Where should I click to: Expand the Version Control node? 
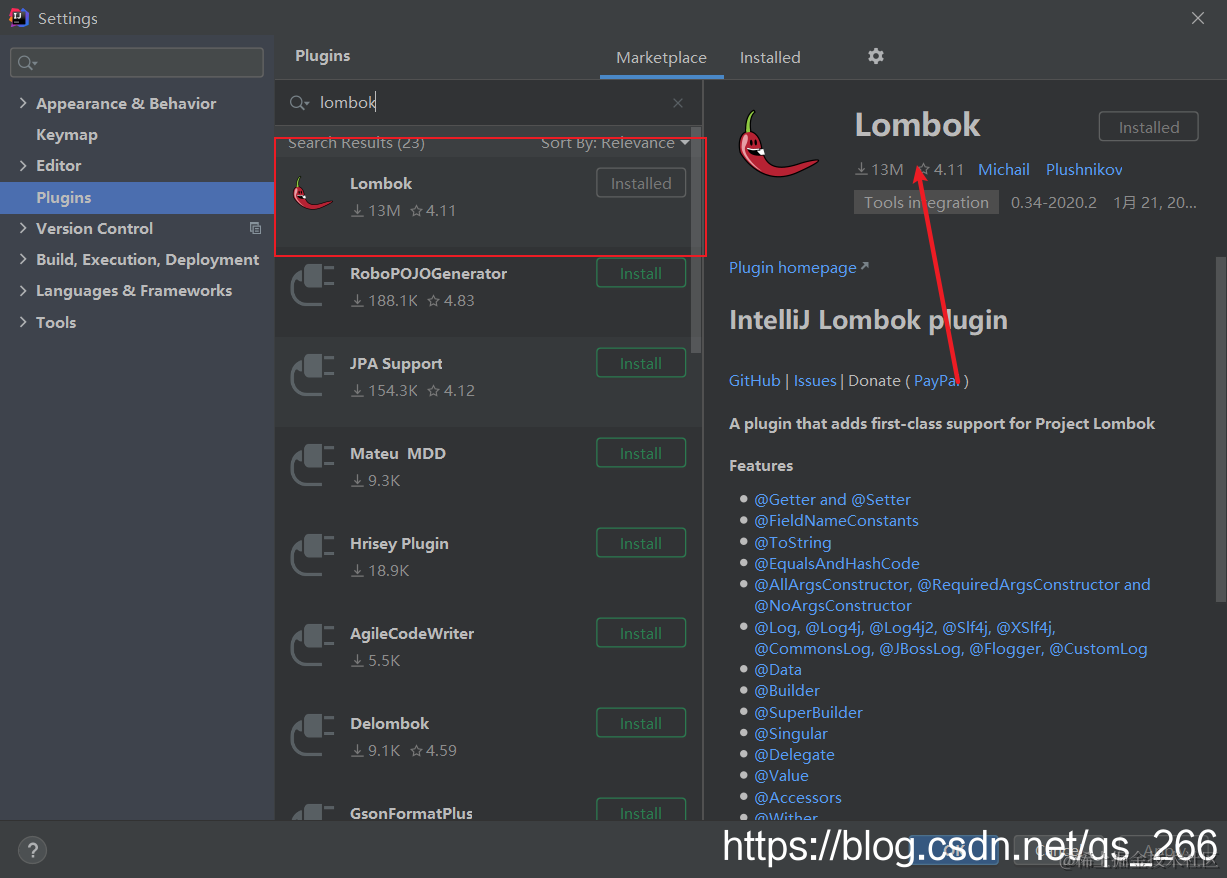pos(23,228)
